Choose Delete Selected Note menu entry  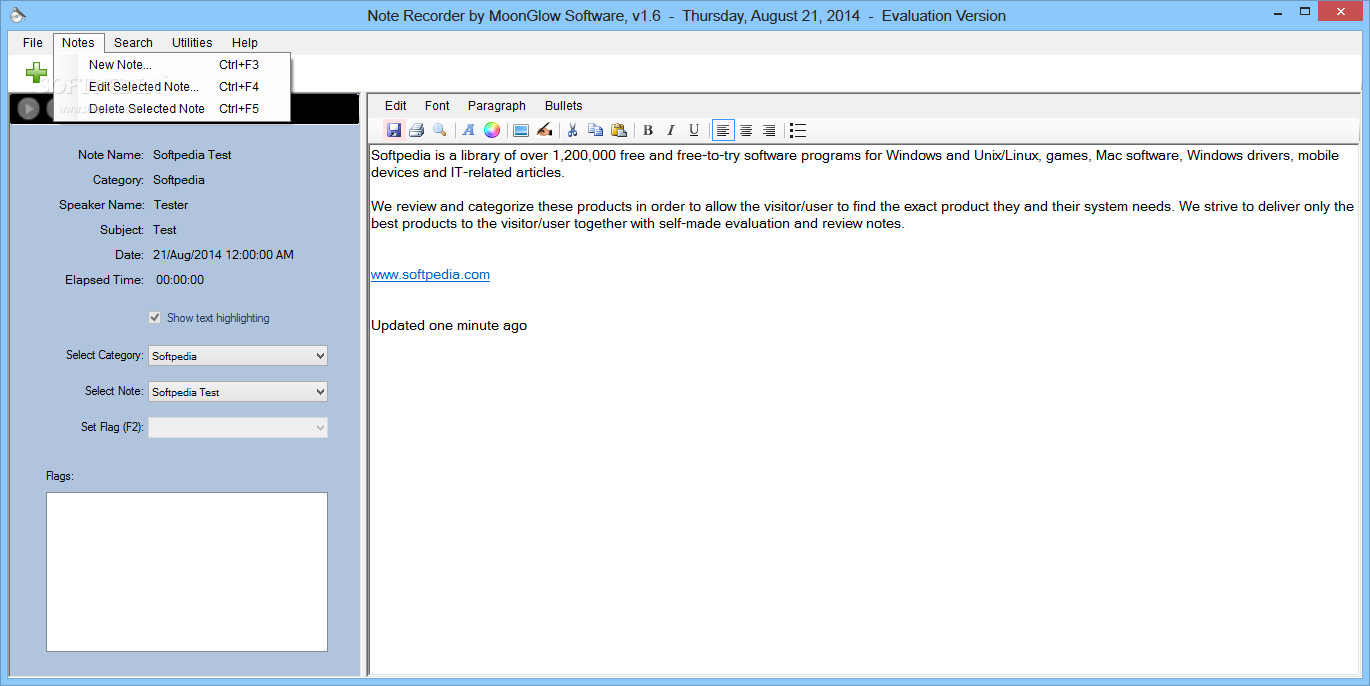(x=172, y=109)
